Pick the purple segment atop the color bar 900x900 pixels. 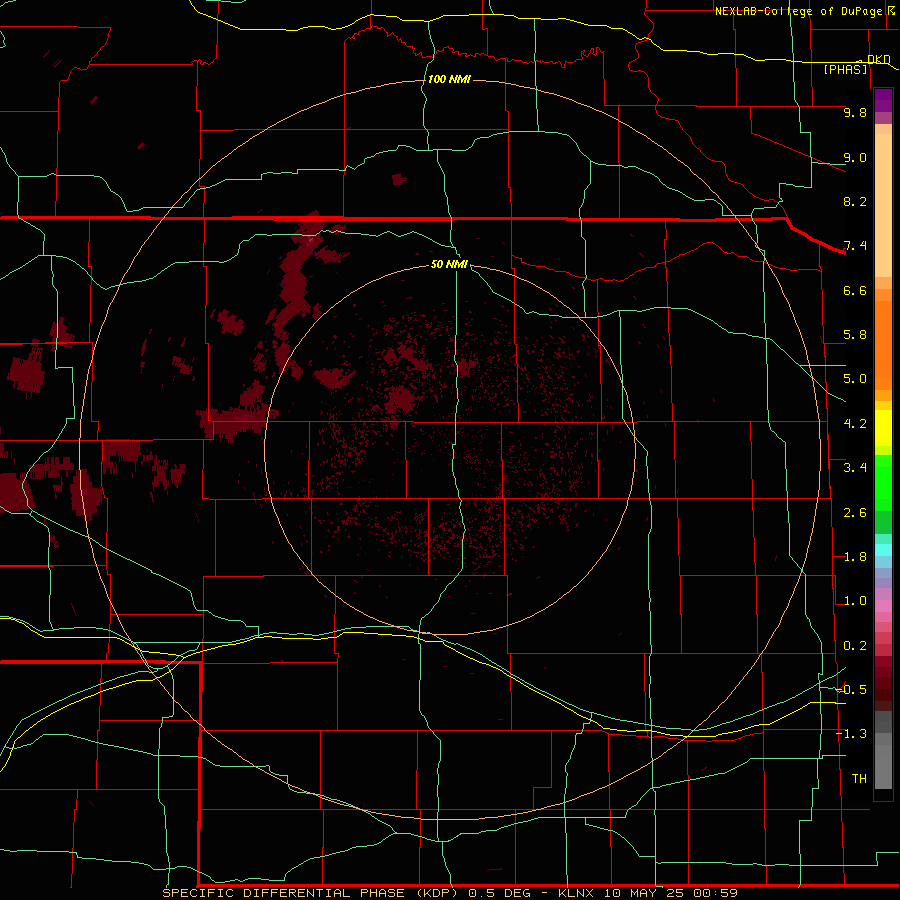pos(883,100)
